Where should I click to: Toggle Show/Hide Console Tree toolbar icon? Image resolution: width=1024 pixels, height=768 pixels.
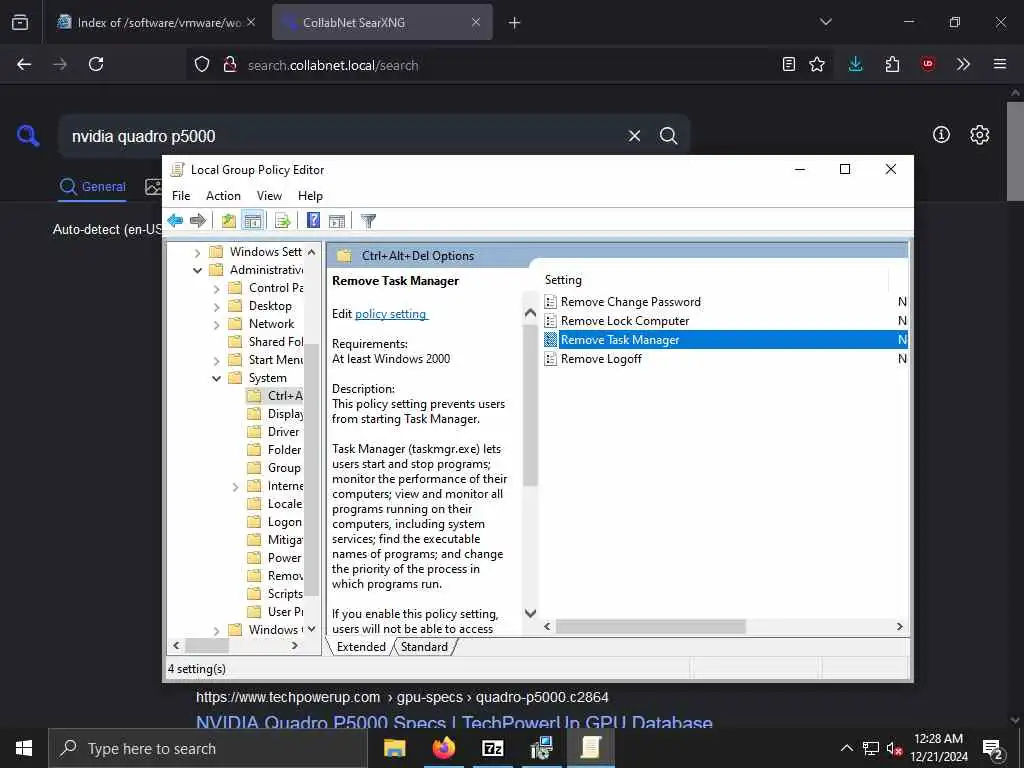pyautogui.click(x=252, y=221)
